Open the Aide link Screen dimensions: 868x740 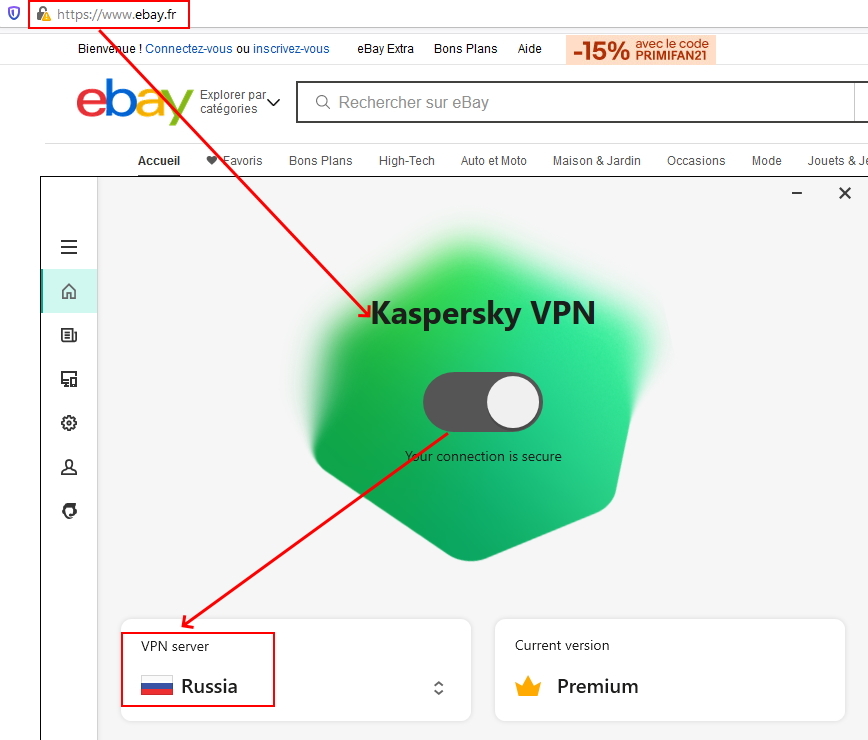pyautogui.click(x=529, y=49)
